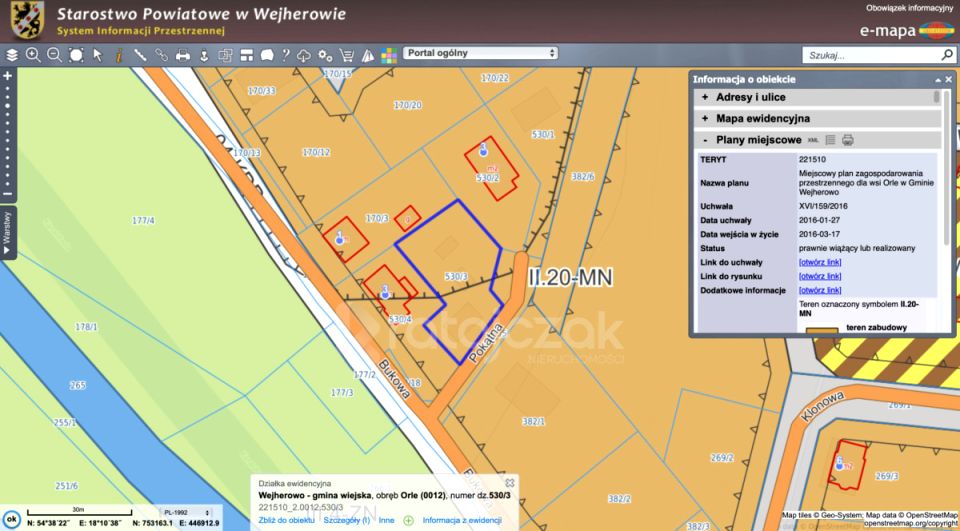Open the print map tool
Viewport: 960px width, 531px height.
pyautogui.click(x=183, y=55)
